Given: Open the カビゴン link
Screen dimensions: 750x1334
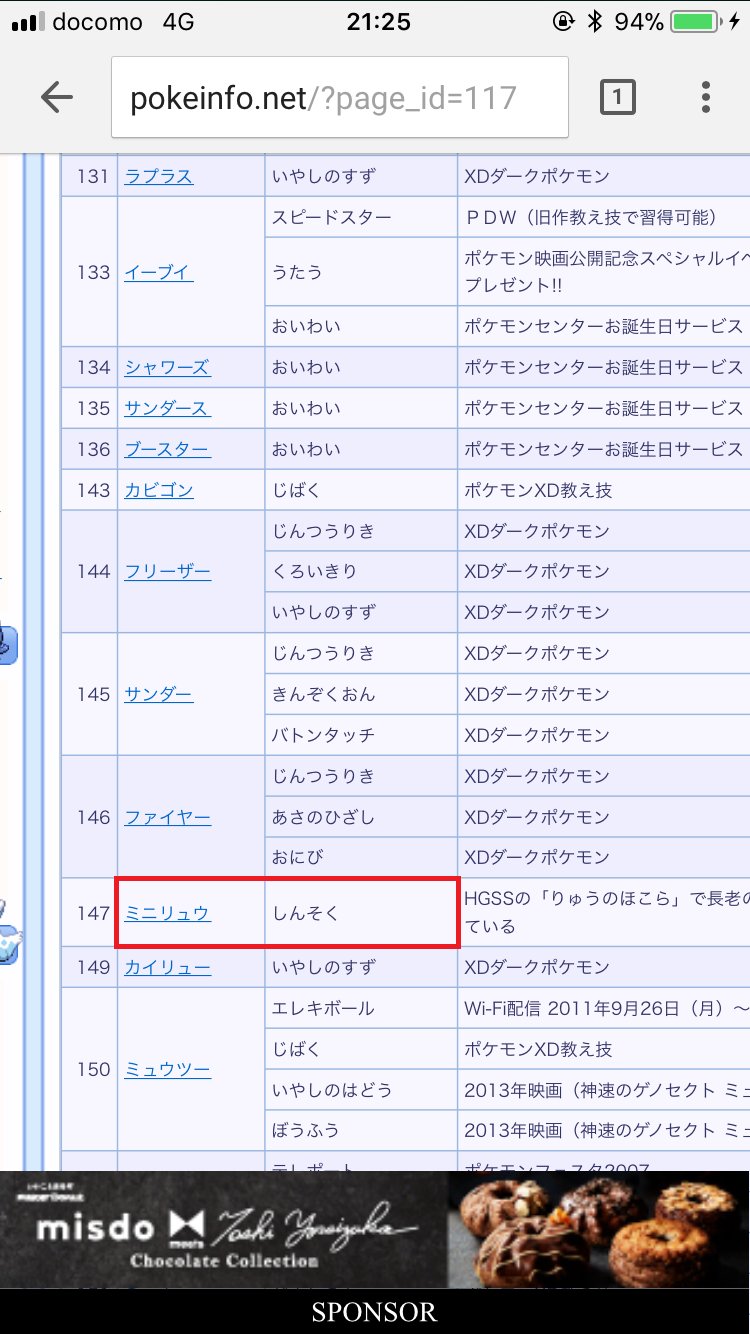Looking at the screenshot, I should pos(159,490).
